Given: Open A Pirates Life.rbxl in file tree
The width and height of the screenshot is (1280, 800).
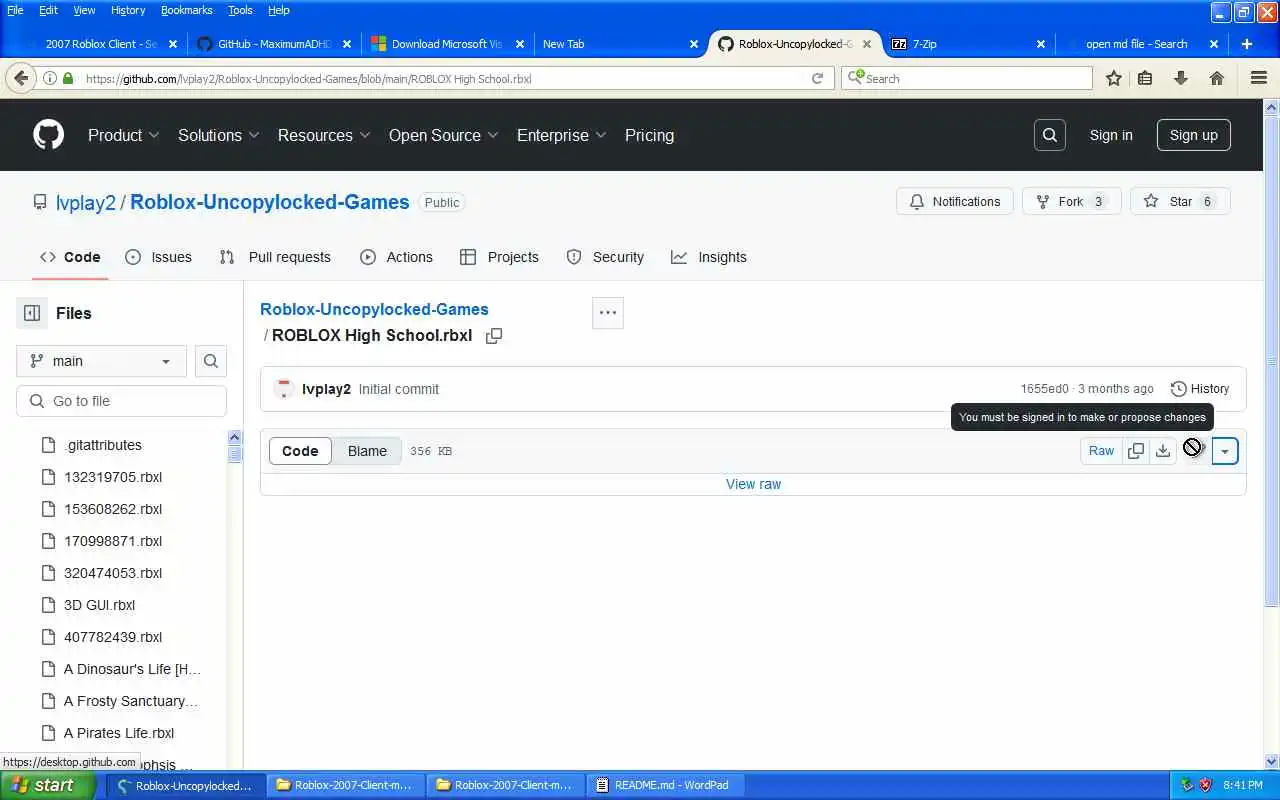Looking at the screenshot, I should [x=119, y=733].
